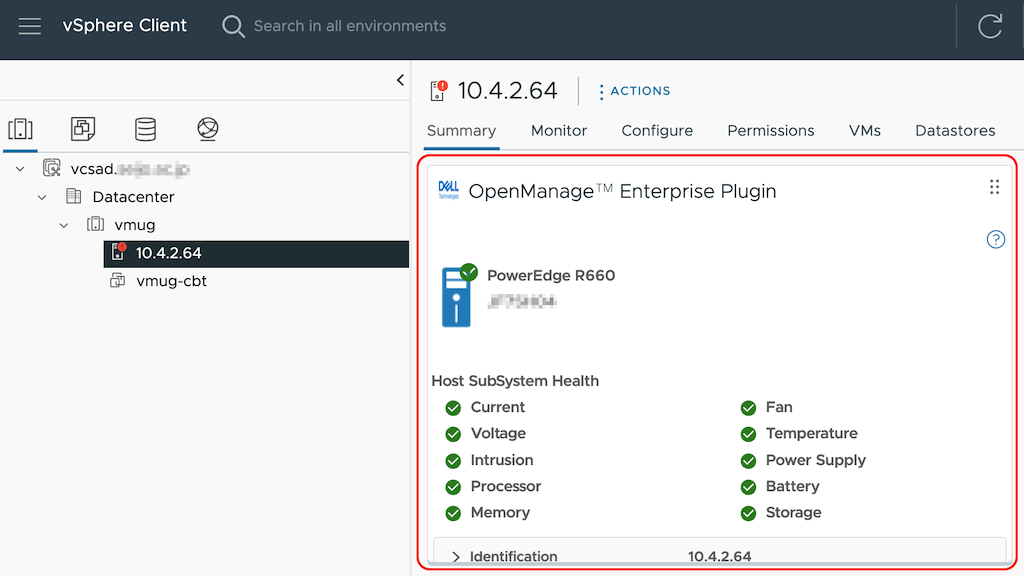Screen dimensions: 1024x576
Task: Open the VMs tab
Action: (865, 131)
